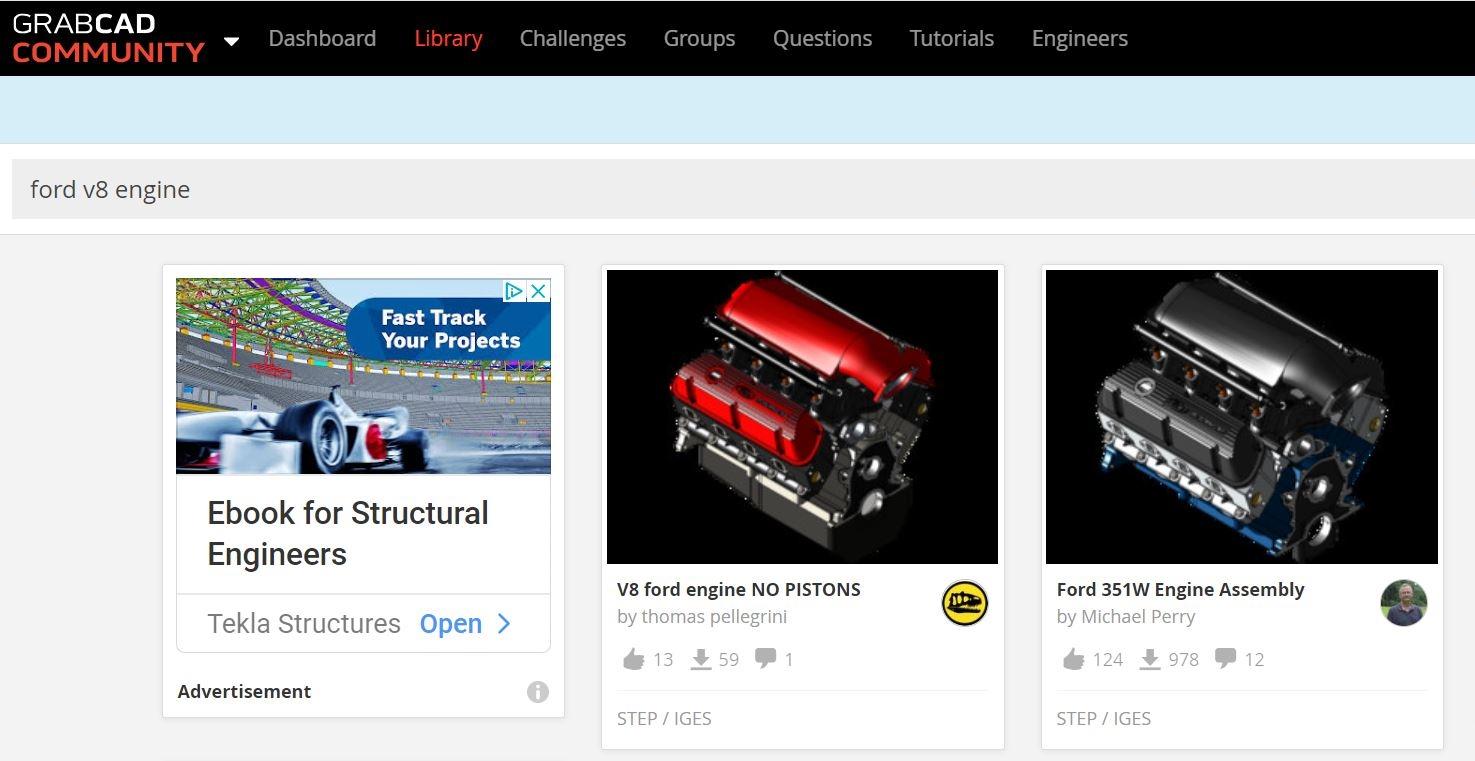Open the red V8 ford engine thumbnail
1475x761 pixels.
802,417
